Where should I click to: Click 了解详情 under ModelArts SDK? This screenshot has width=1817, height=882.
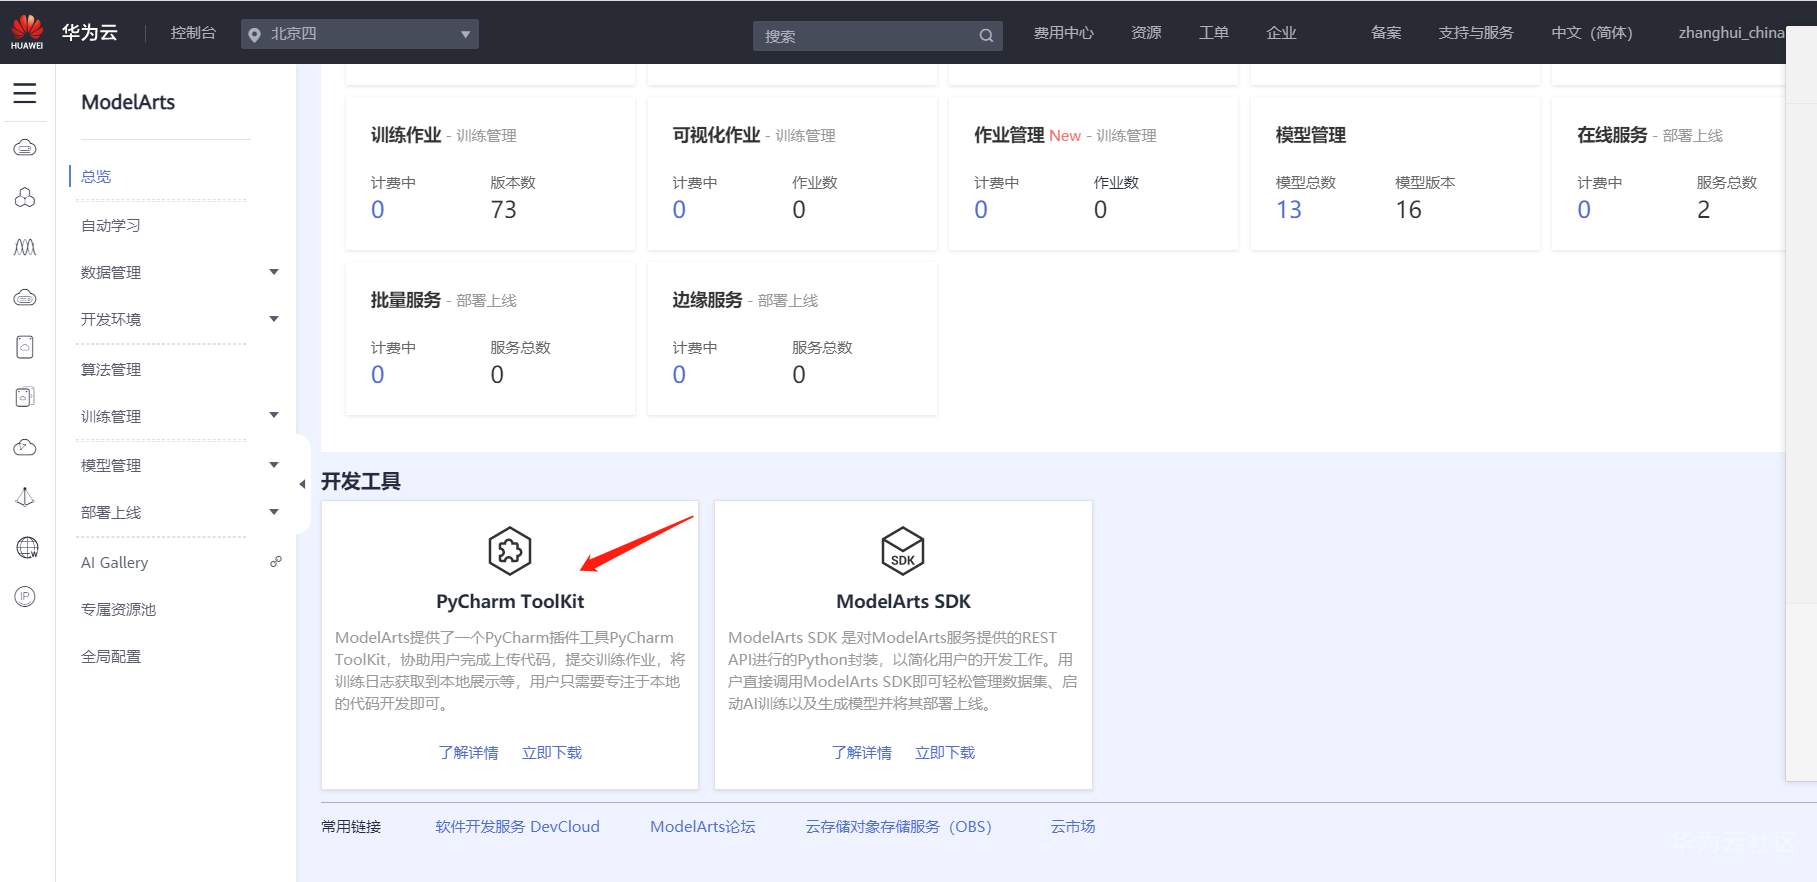pos(861,752)
